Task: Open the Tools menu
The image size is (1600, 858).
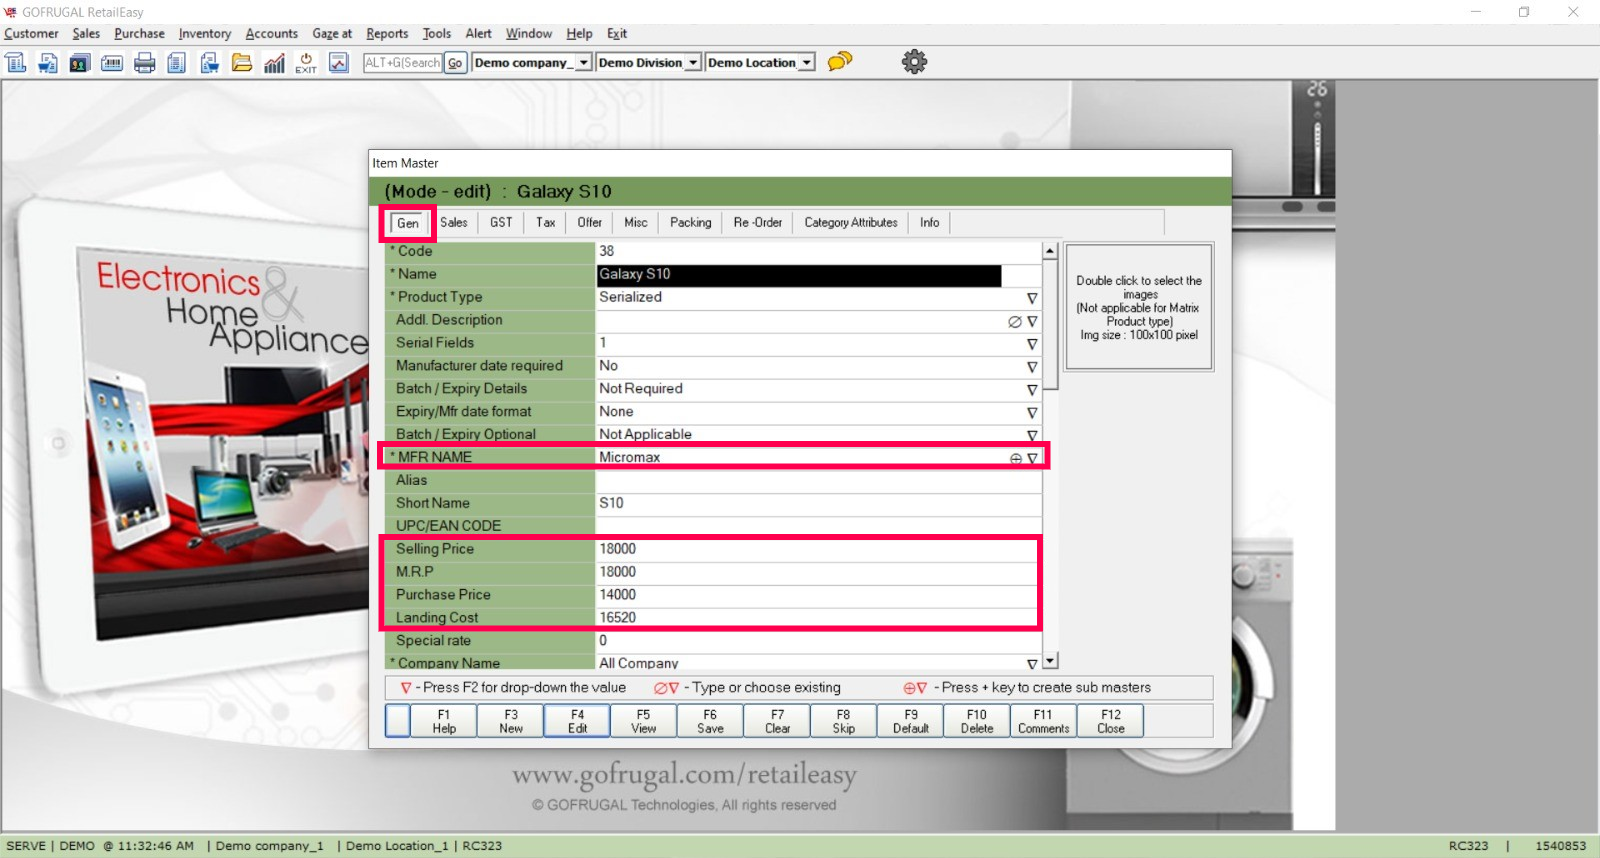Action: 437,33
